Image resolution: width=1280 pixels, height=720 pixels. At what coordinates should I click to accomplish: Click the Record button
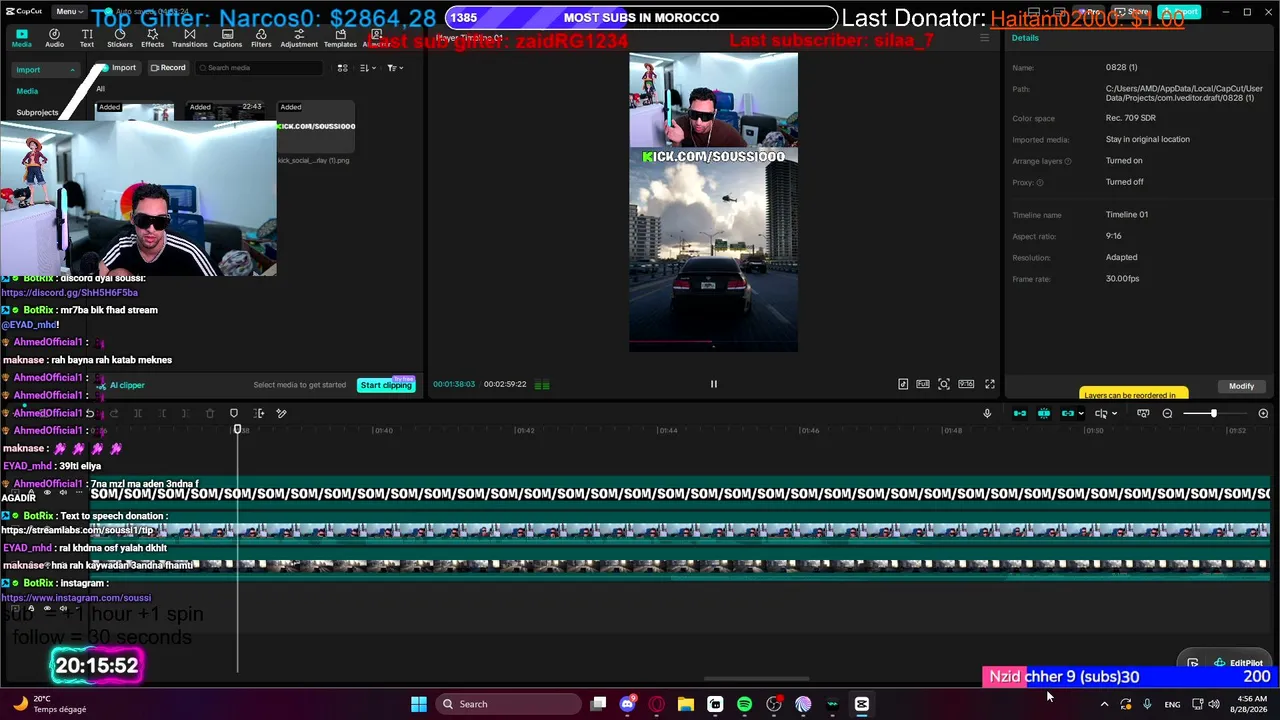168,68
